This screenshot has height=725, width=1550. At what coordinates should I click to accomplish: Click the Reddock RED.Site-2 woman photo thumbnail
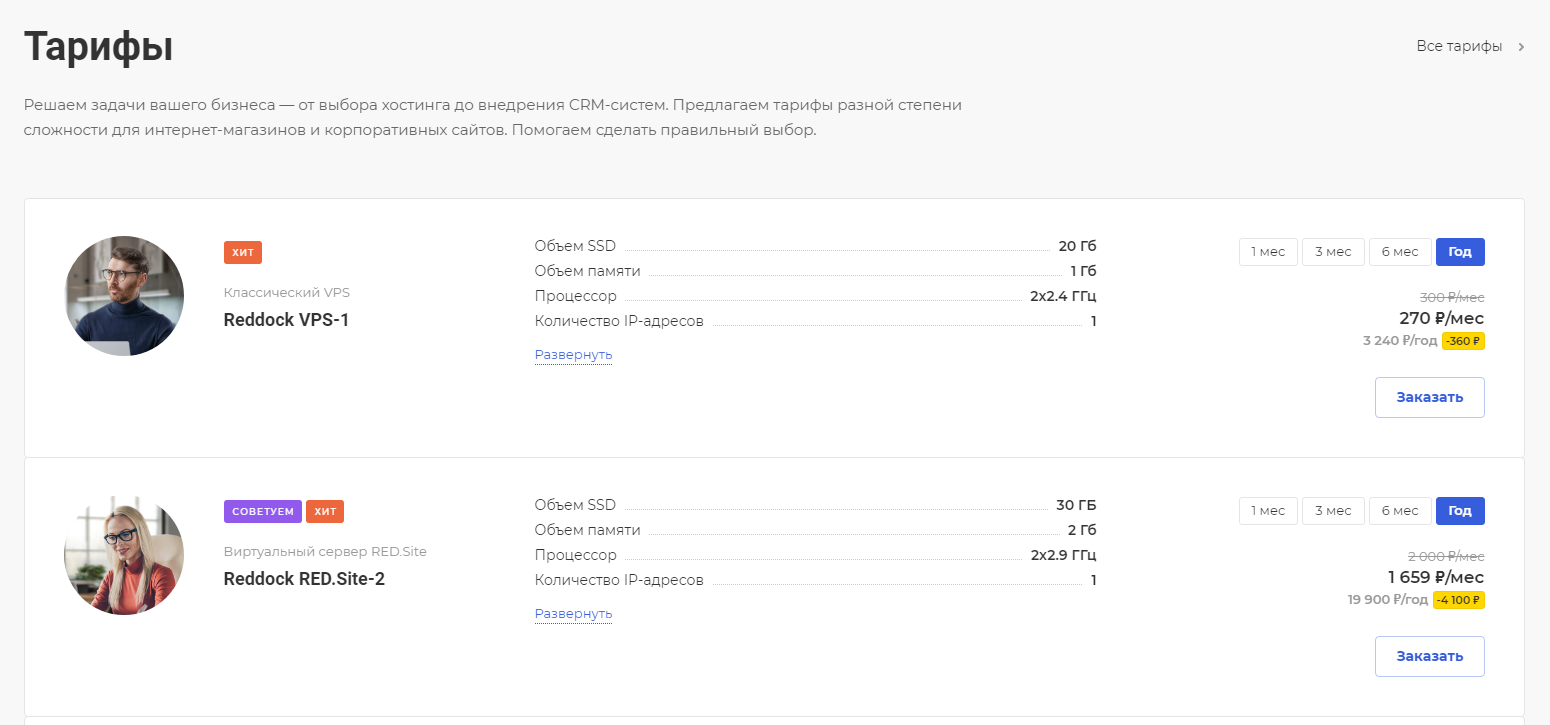124,555
